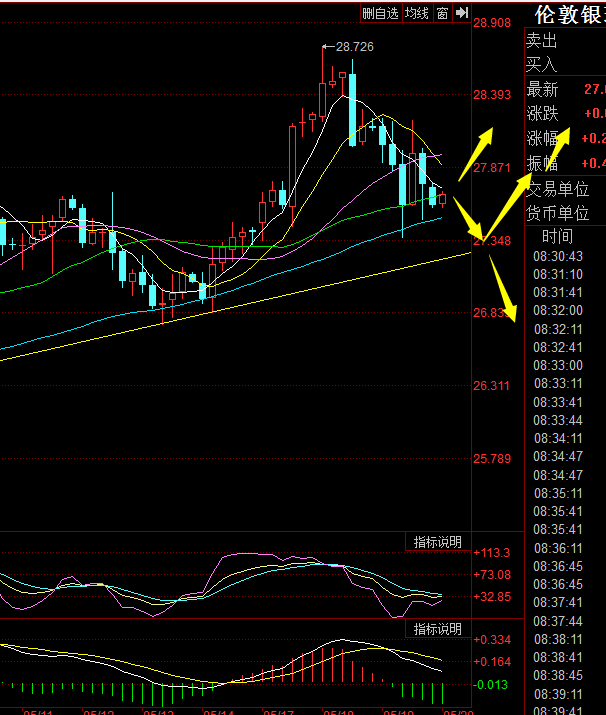Toggle the 均线 moving-average button
Viewport: 606px width, 715px height.
(x=417, y=13)
